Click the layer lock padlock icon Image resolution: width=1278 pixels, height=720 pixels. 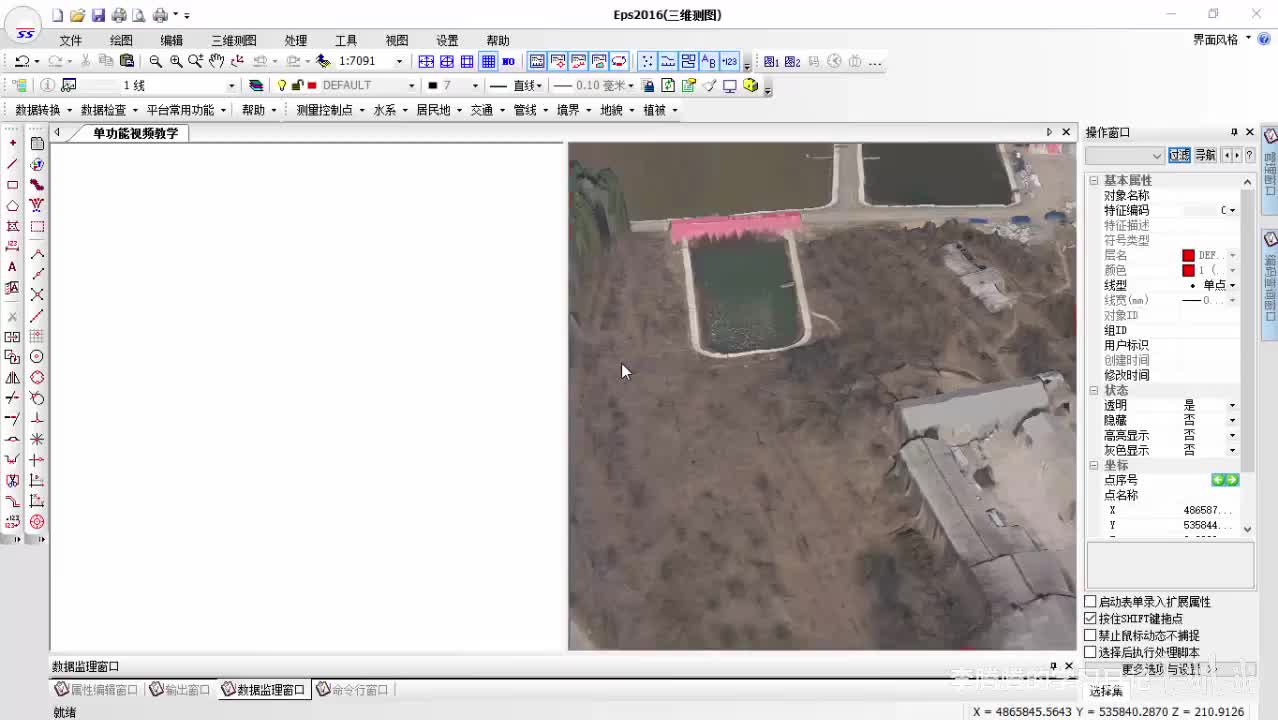click(x=297, y=85)
